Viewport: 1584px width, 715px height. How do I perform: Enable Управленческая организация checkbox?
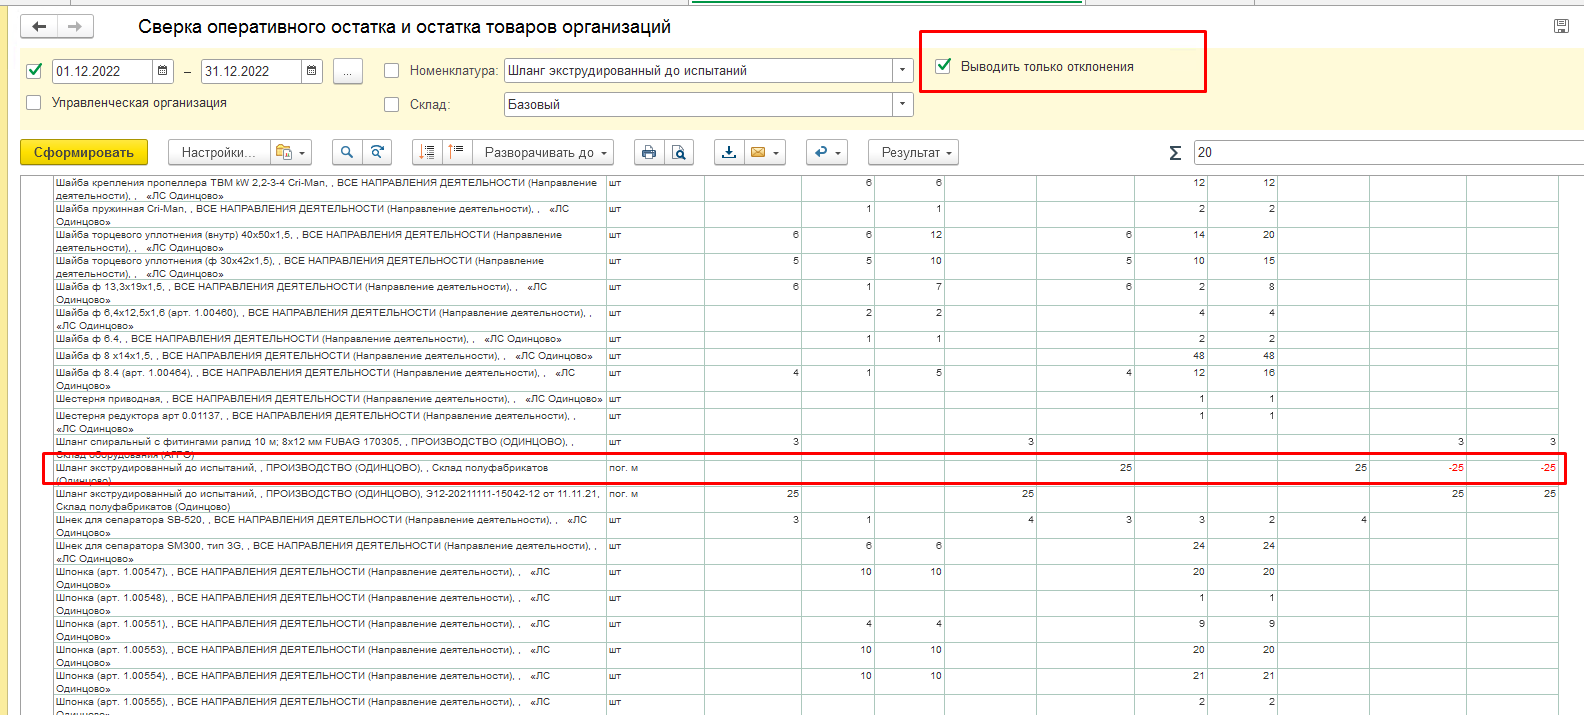[x=34, y=102]
